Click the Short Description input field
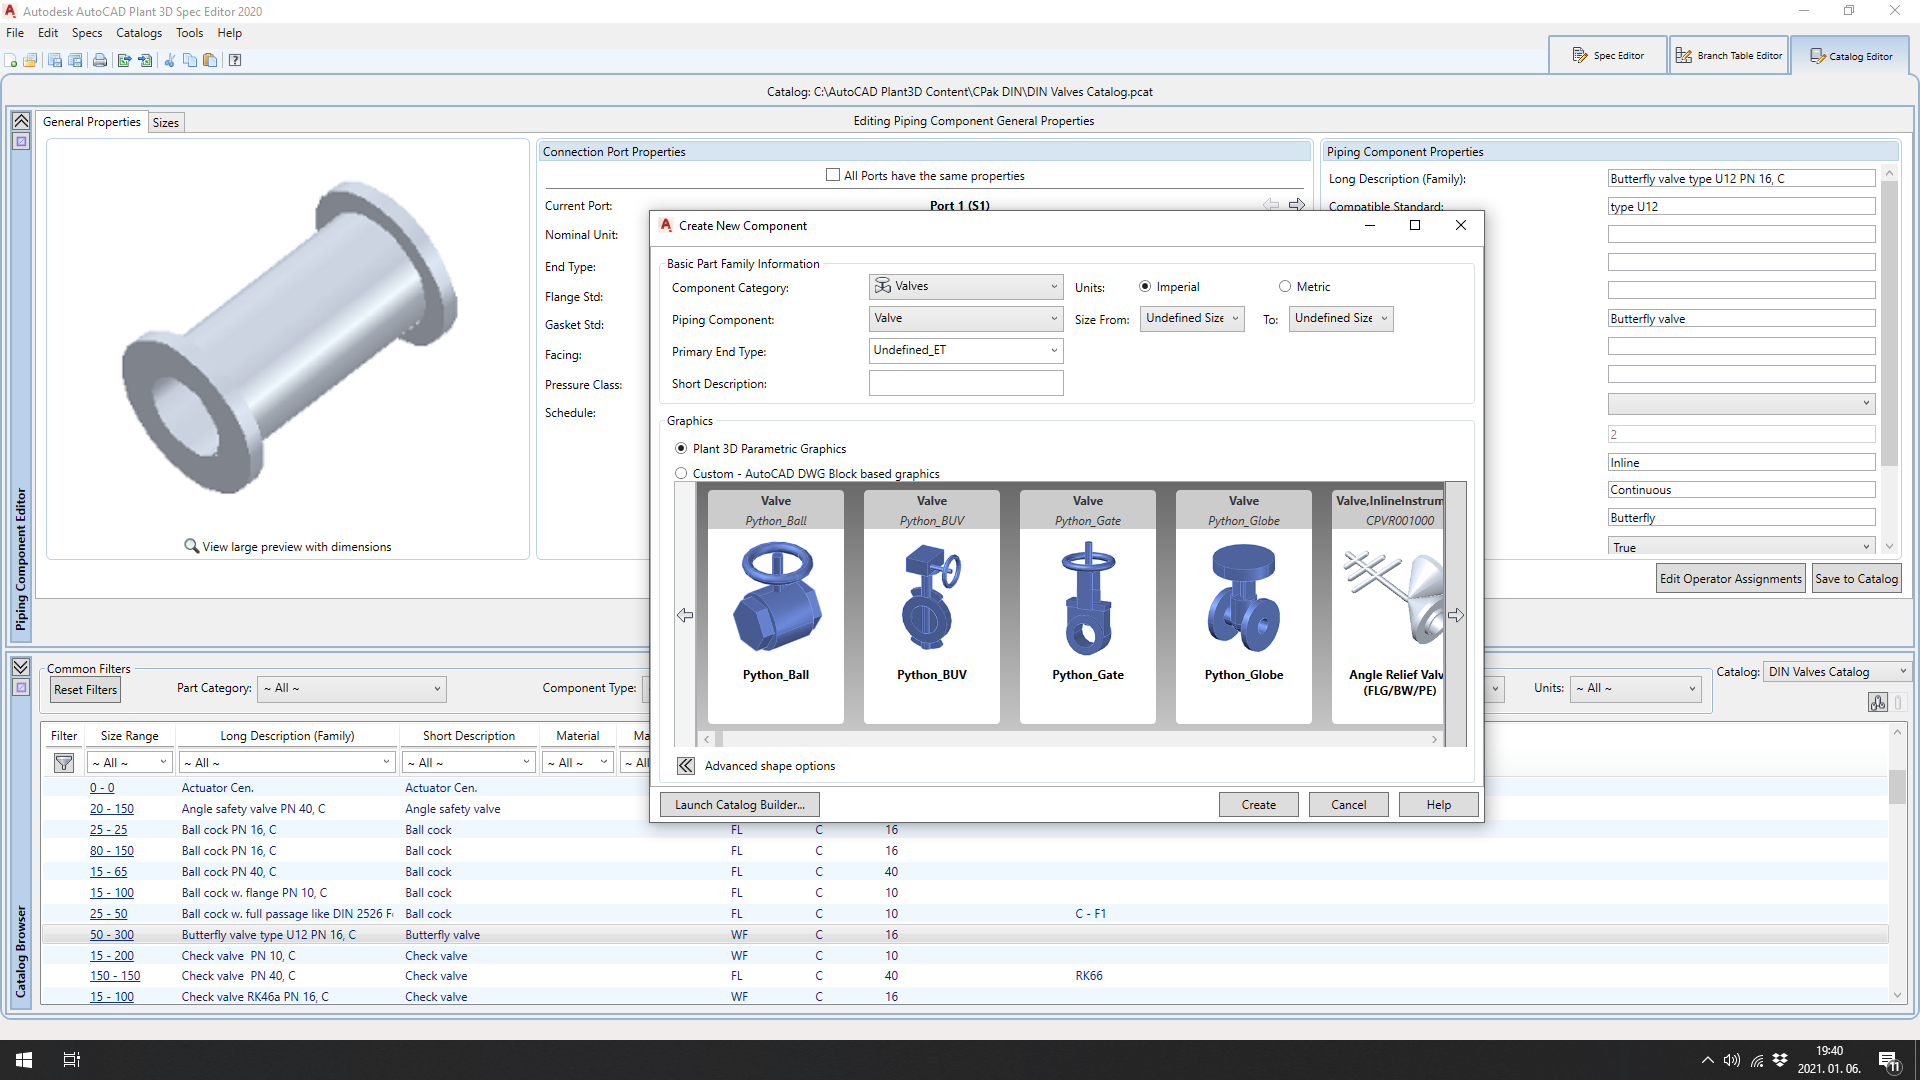 [x=965, y=383]
